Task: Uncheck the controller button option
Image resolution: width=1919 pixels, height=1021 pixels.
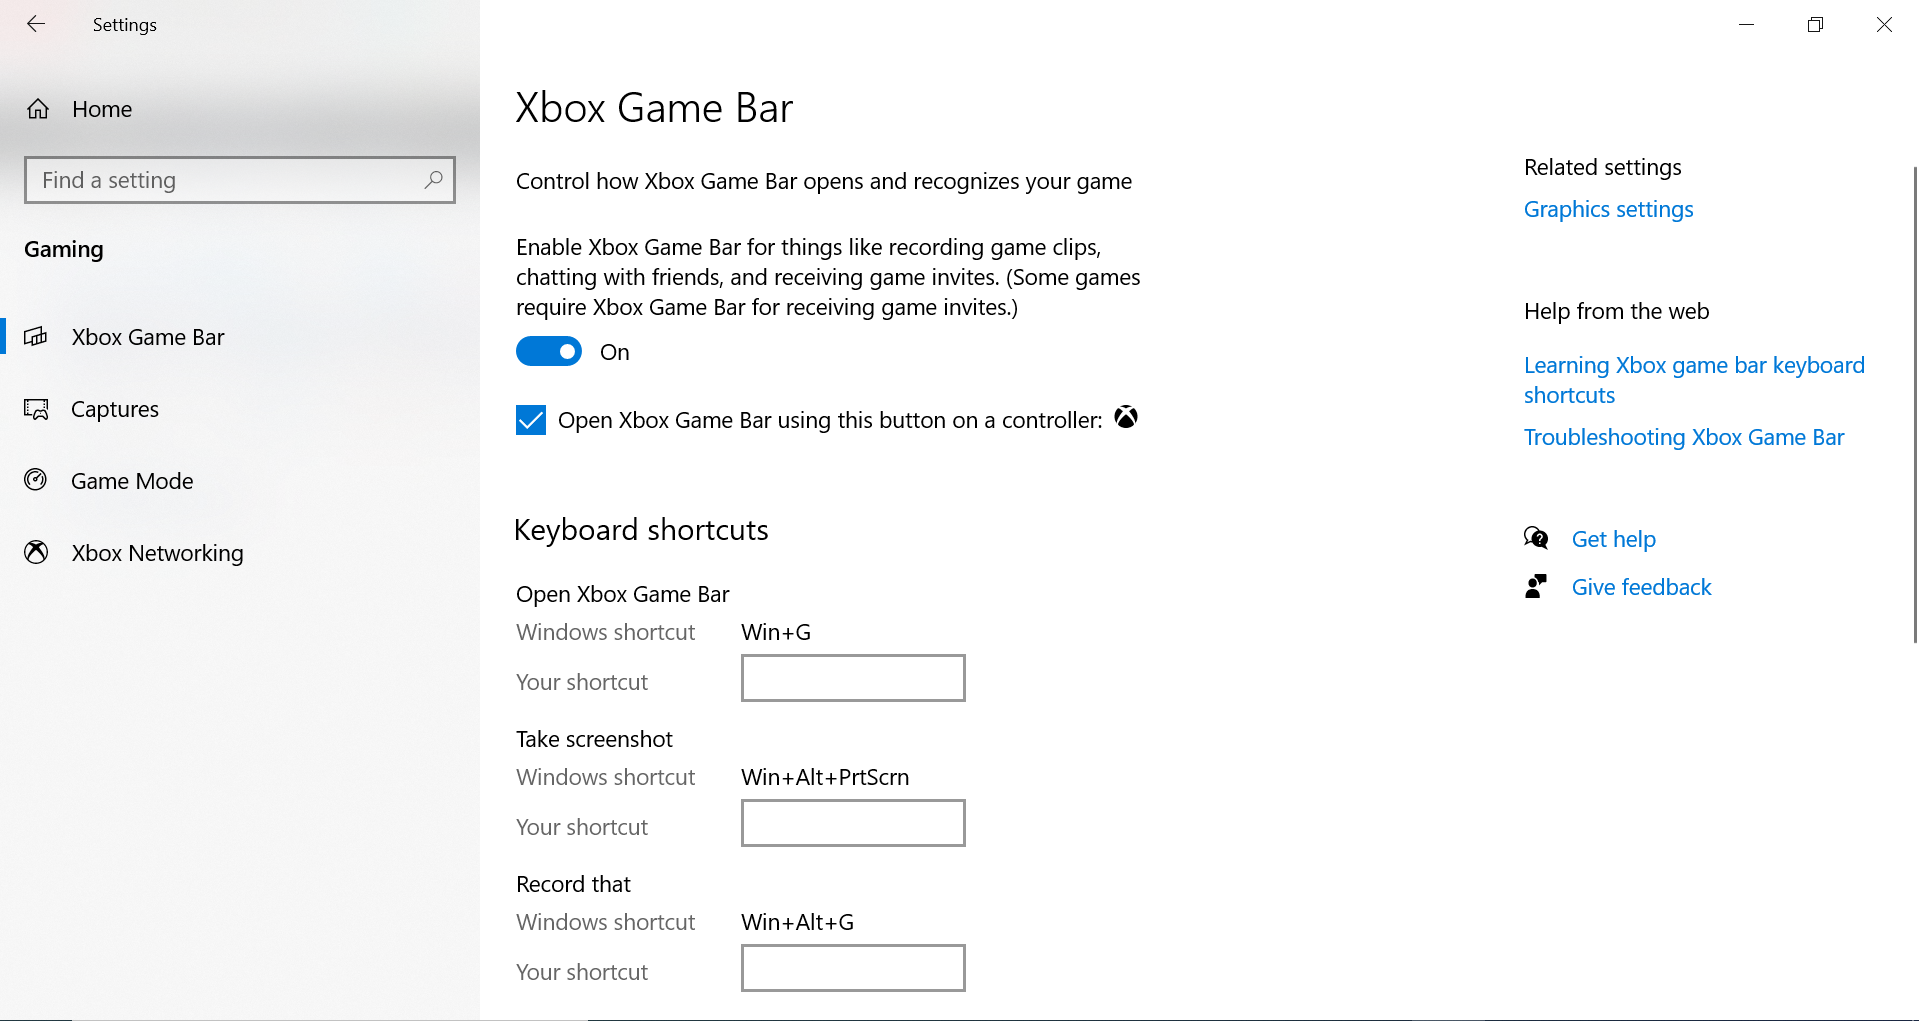Action: (530, 420)
